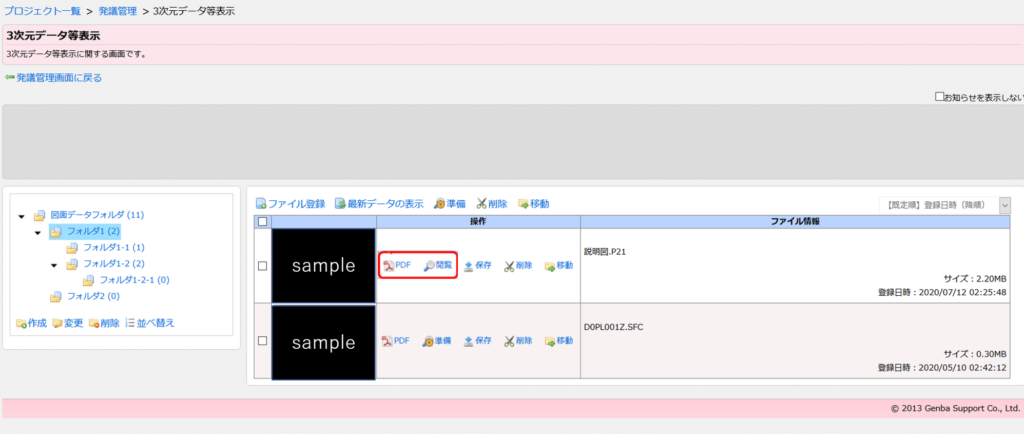Click folder icon of フォルダ1-1
Screen dimensions: 1024x434
(72, 248)
